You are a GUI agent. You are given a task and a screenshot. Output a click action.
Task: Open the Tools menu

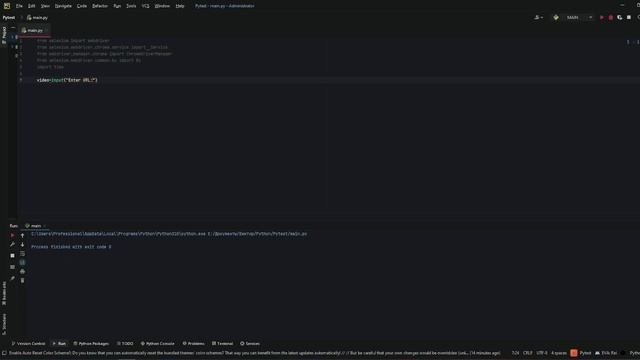[131, 6]
